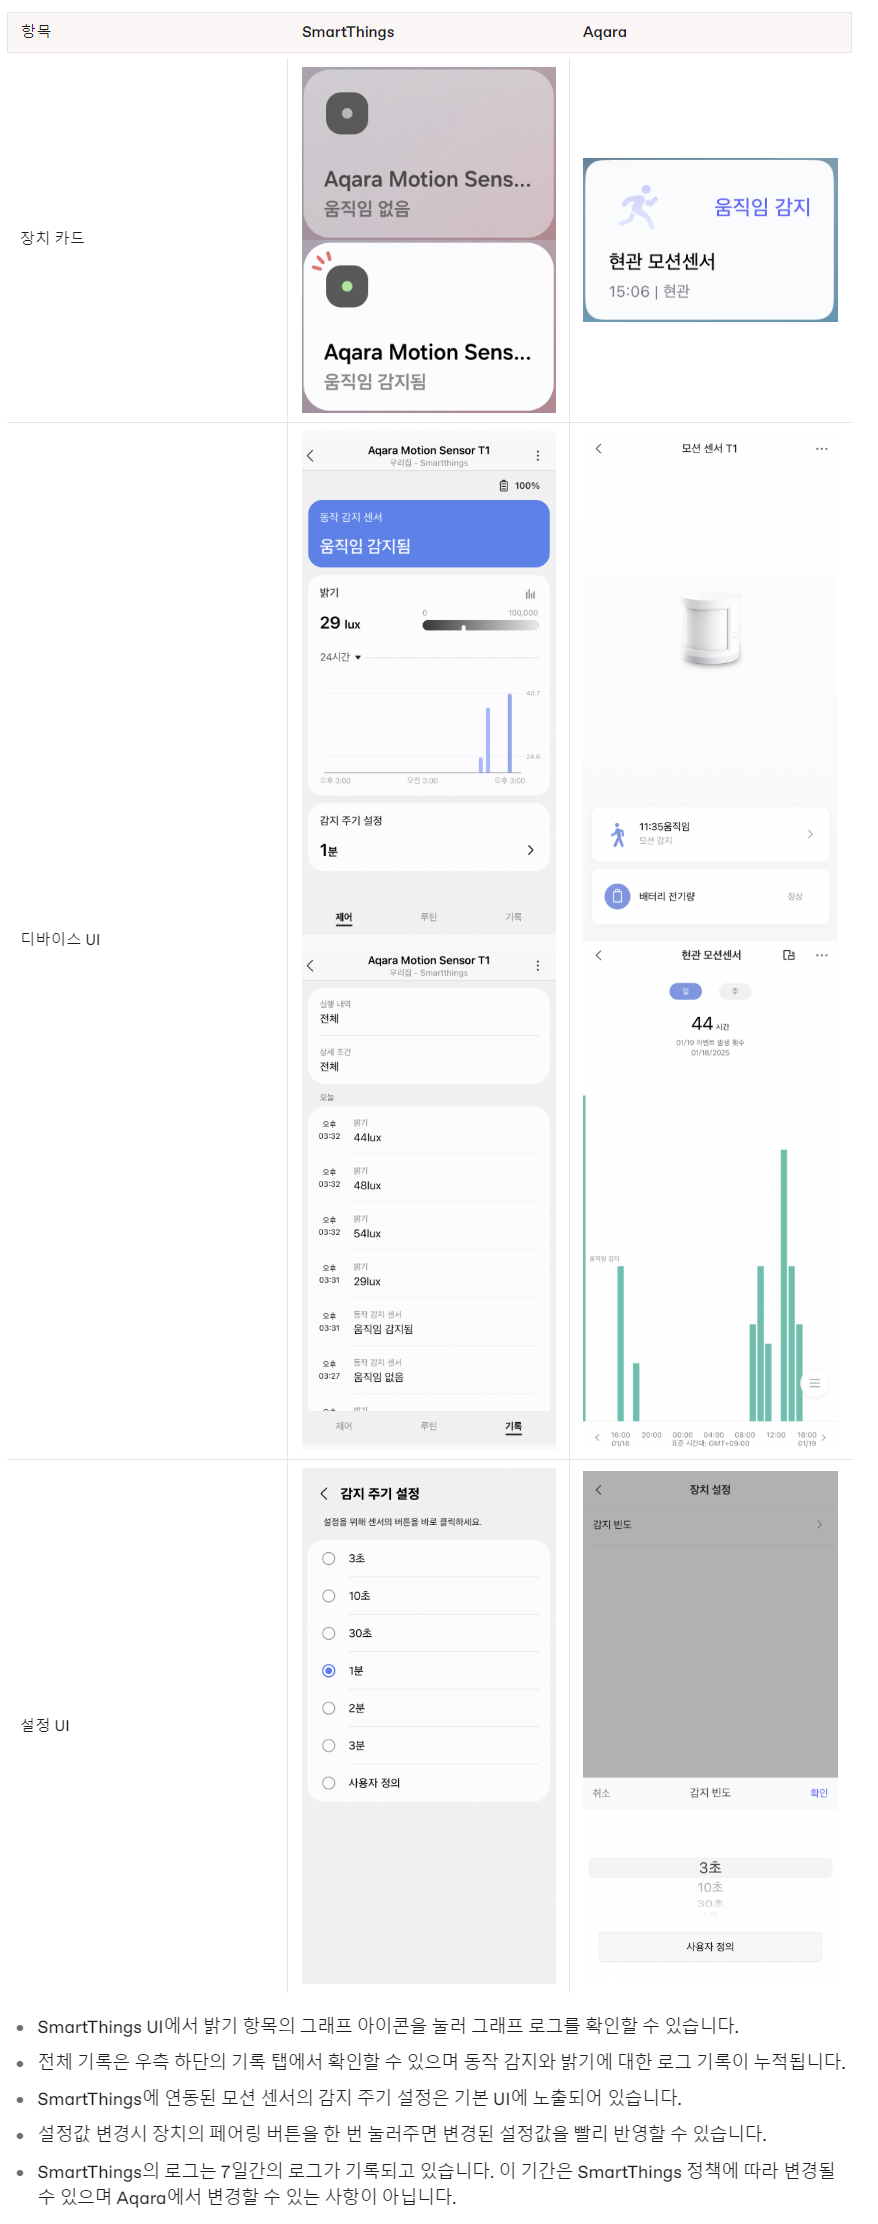The width and height of the screenshot is (878, 2224).
Task: Select the 30초 radio option
Action: (328, 1633)
